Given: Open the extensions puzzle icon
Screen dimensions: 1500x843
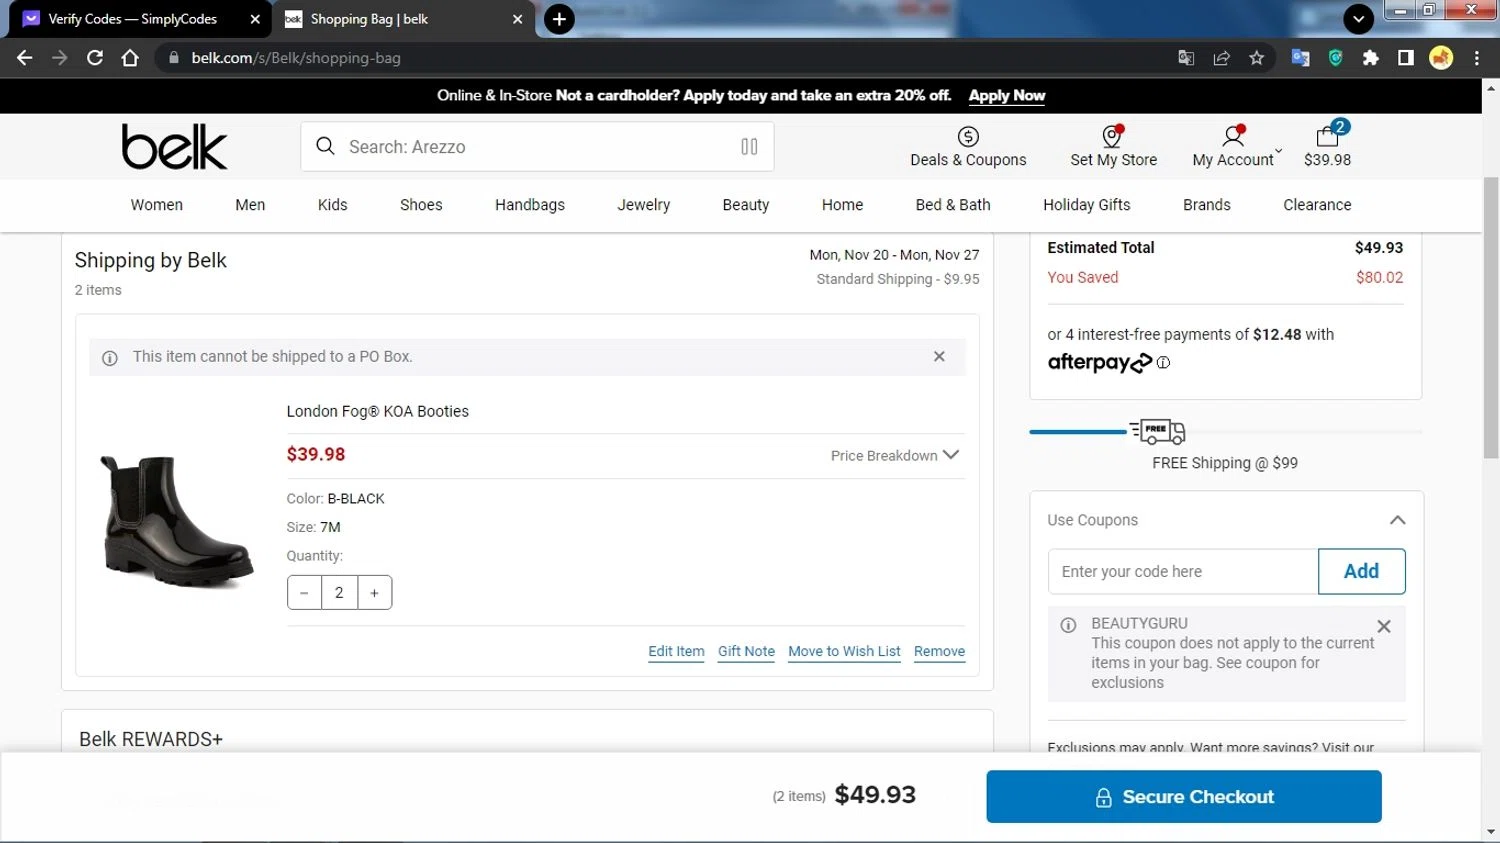Looking at the screenshot, I should point(1371,58).
